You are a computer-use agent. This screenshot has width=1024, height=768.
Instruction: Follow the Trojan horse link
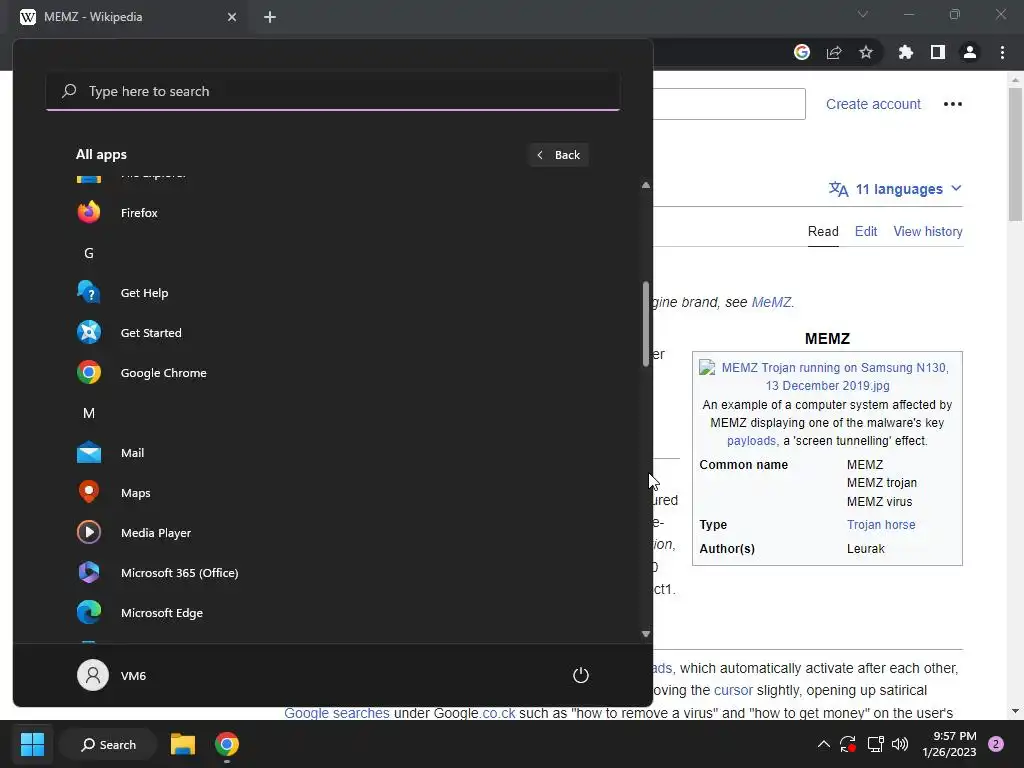coord(881,524)
